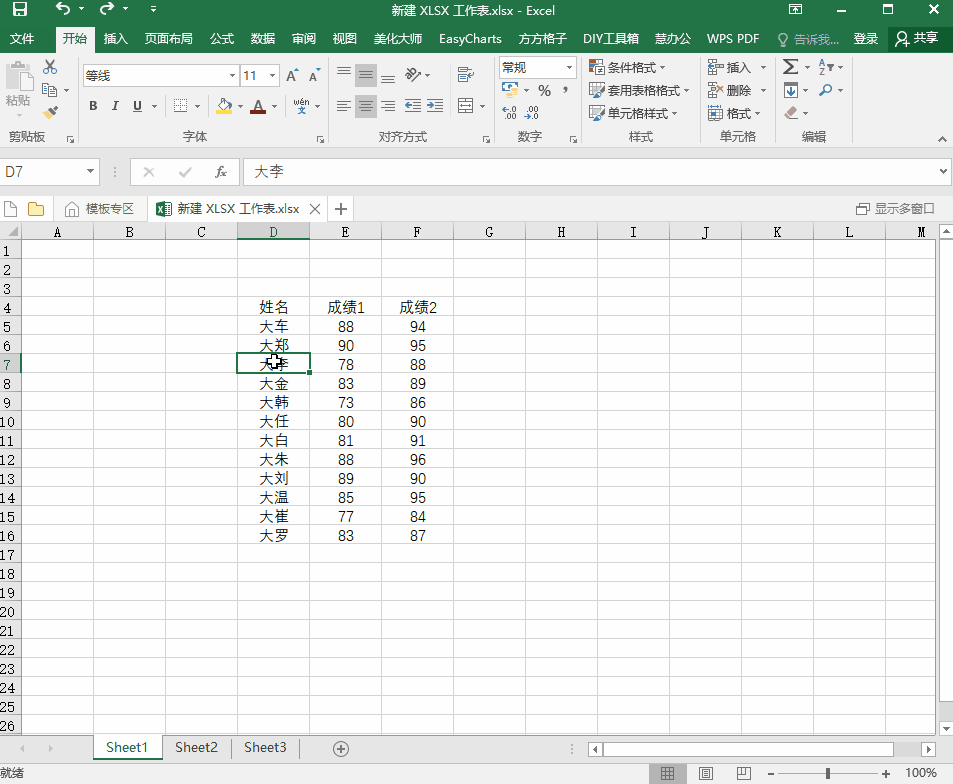Viewport: 953px width, 784px height.
Task: Open the font size dropdown
Action: pyautogui.click(x=272, y=75)
